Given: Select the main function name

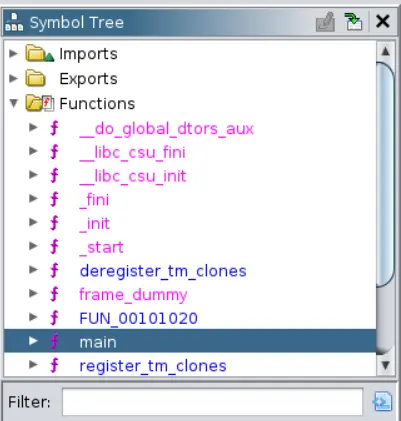Looking at the screenshot, I should pos(98,342).
